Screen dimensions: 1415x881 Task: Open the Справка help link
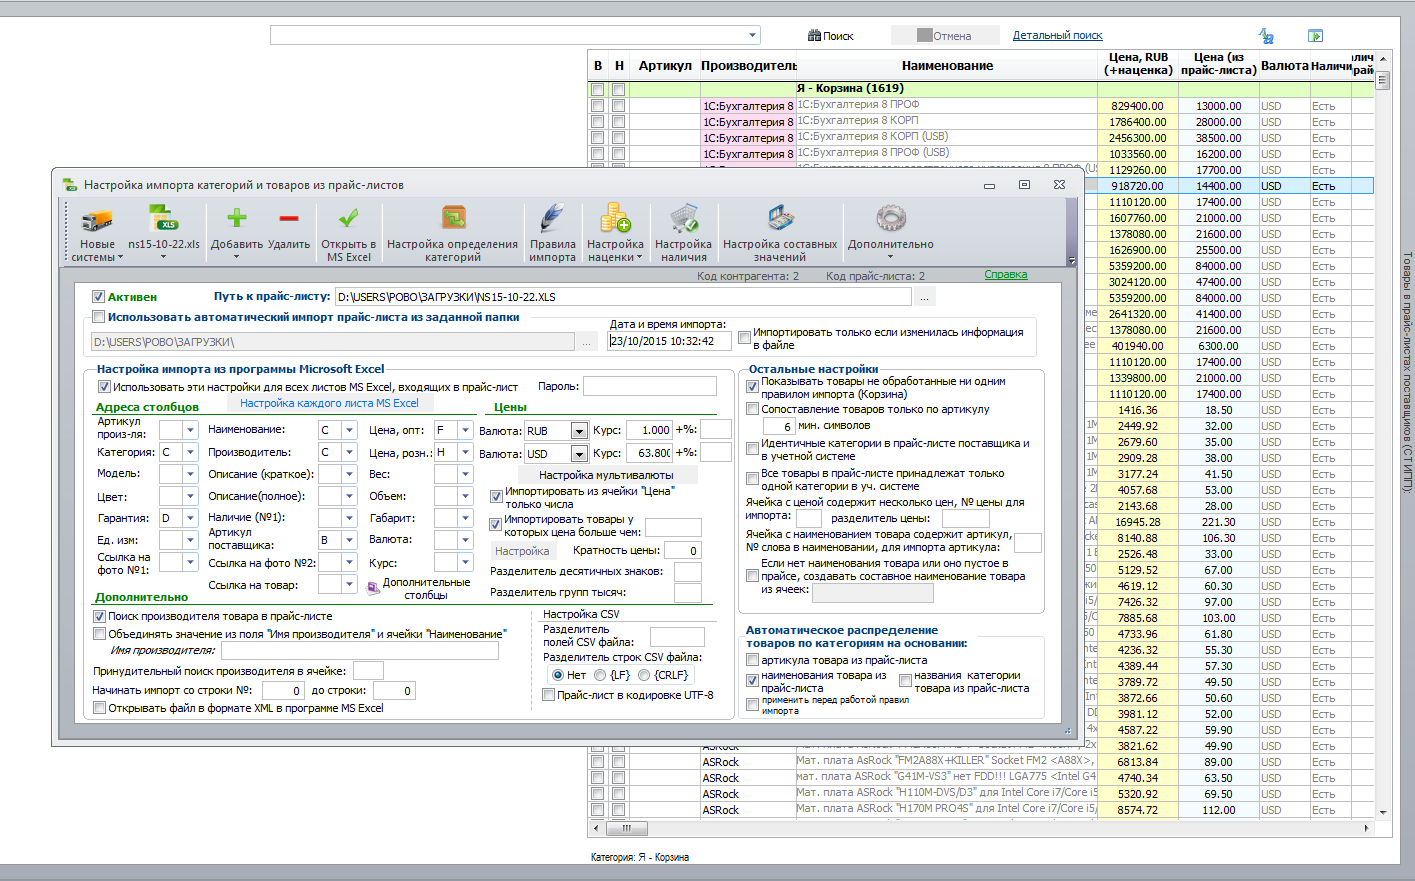[x=1005, y=275]
